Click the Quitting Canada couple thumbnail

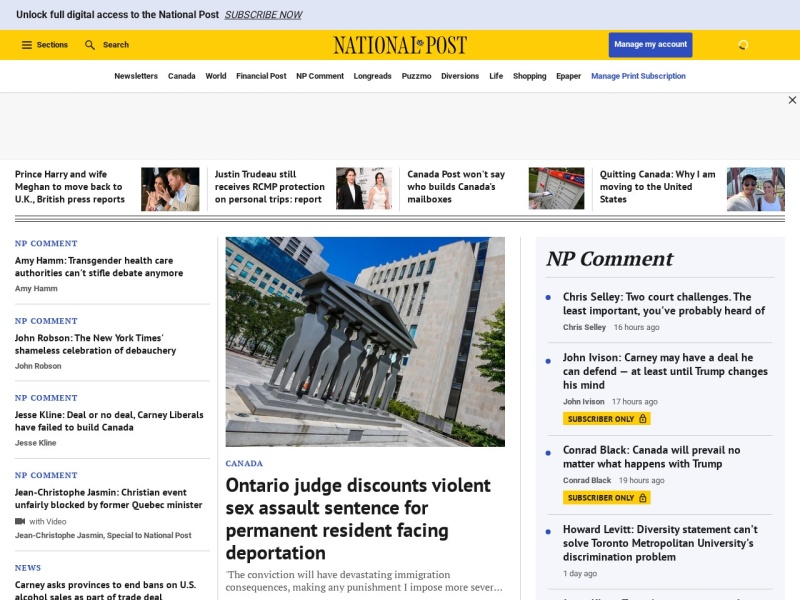point(756,189)
